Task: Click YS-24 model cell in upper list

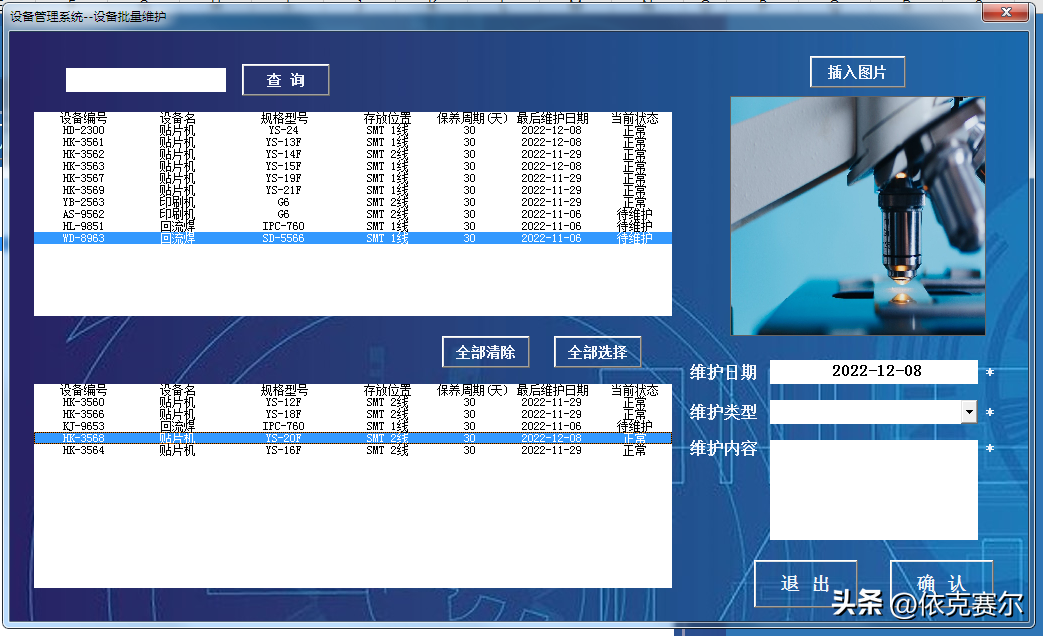Action: click(x=283, y=130)
